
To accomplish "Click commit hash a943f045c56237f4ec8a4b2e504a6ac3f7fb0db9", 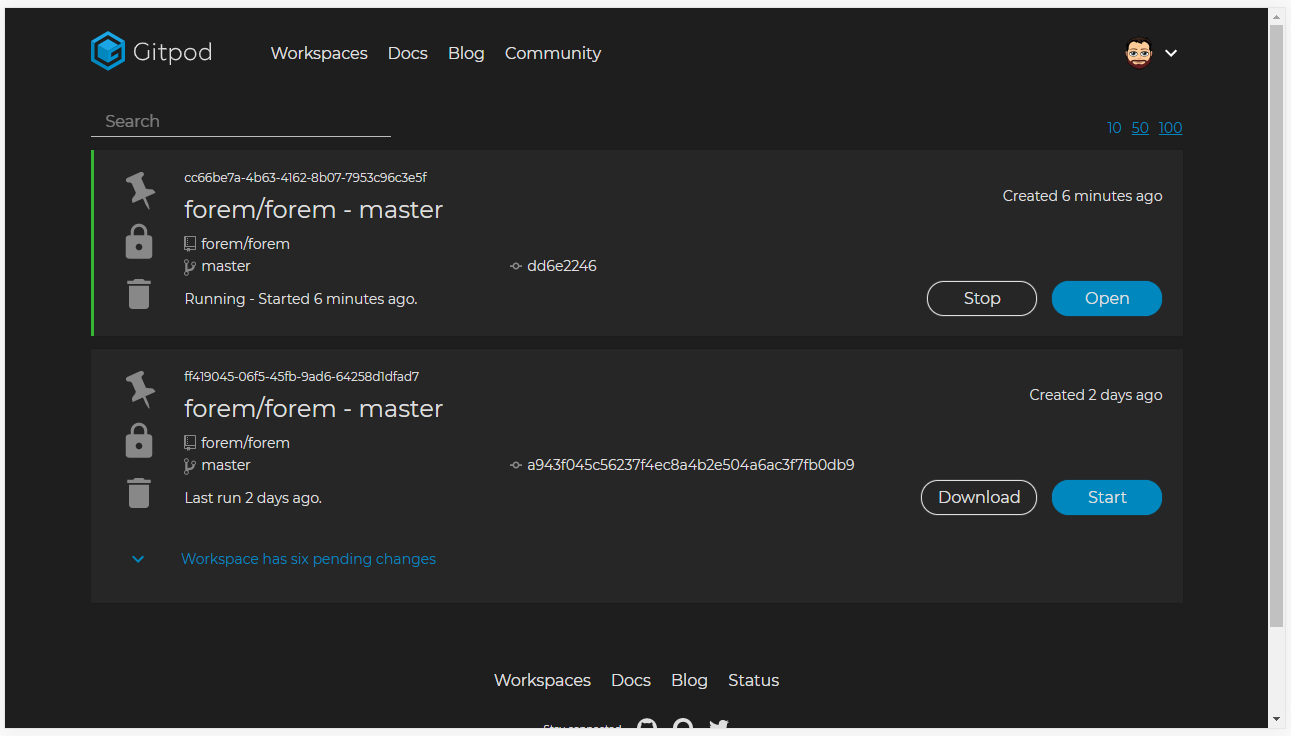I will [691, 465].
